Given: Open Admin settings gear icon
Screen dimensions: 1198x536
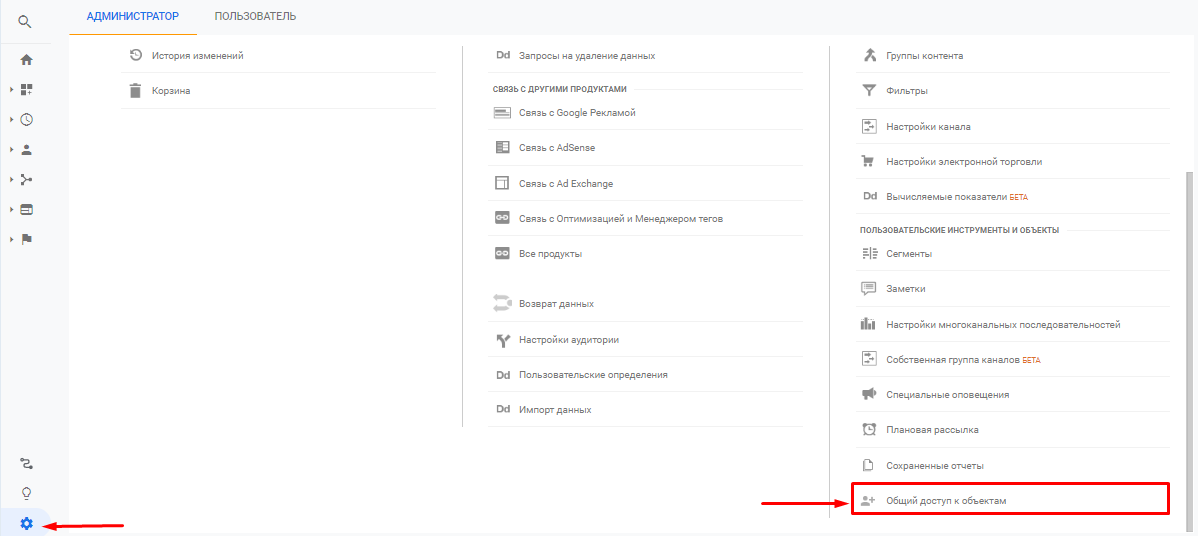Looking at the screenshot, I should click(x=27, y=524).
